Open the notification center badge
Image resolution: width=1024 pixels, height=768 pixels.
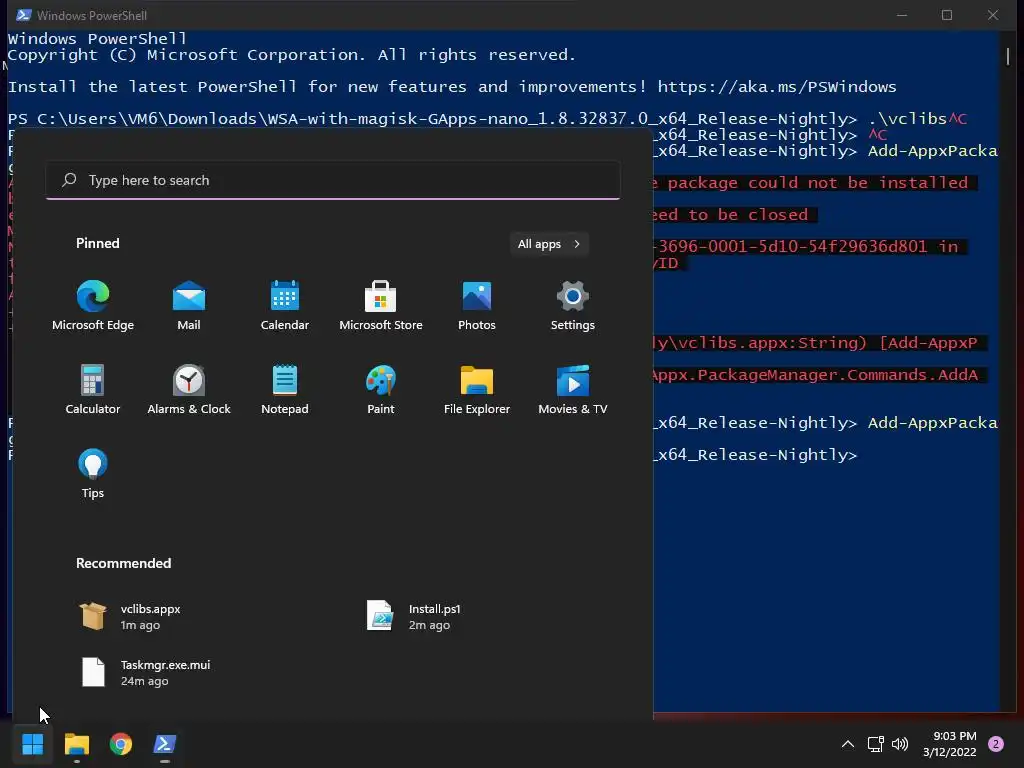pyautogui.click(x=996, y=744)
